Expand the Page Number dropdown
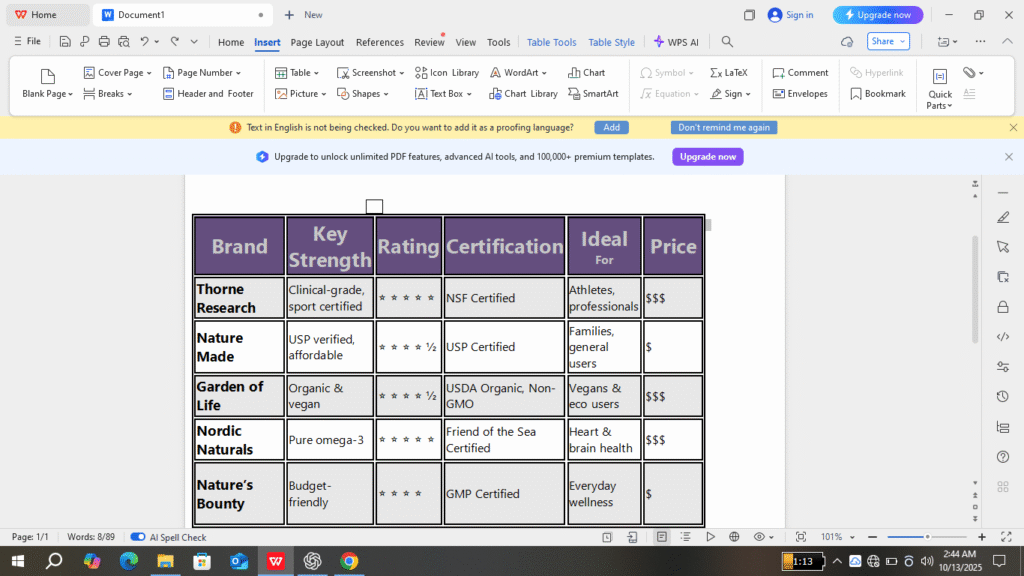The height and width of the screenshot is (576, 1024). pyautogui.click(x=238, y=73)
